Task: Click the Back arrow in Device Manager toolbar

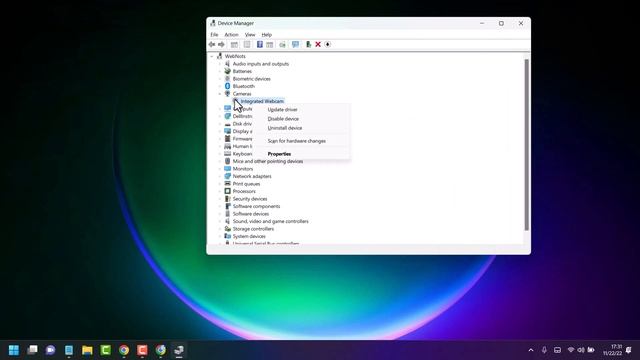Action: click(x=211, y=44)
